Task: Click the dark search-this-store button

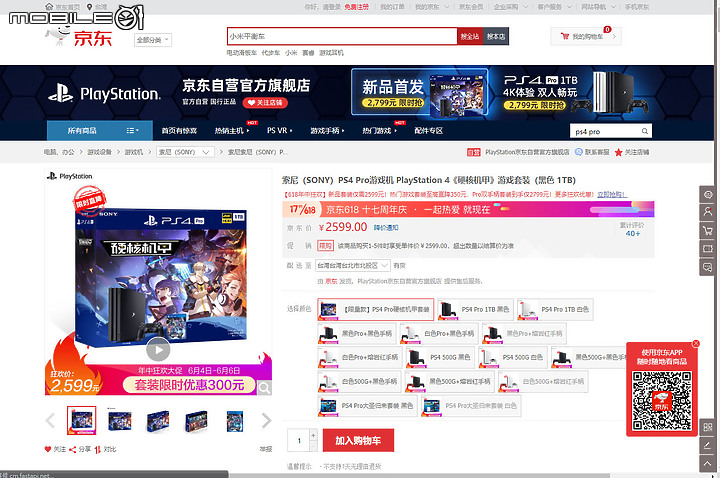Action: click(495, 36)
